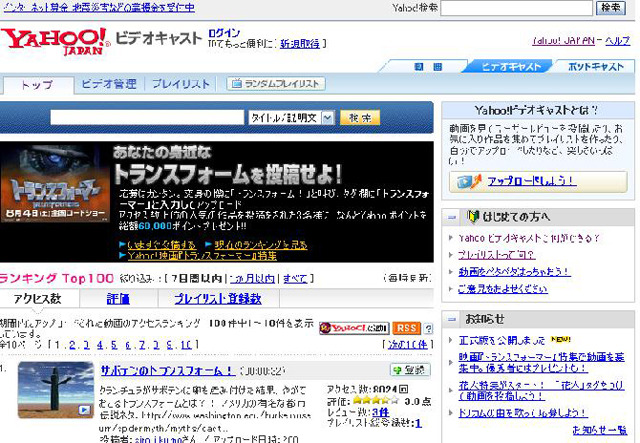Image resolution: width=640 pixels, height=443 pixels.
Task: Click the uploader name link
Action: (x=158, y=439)
